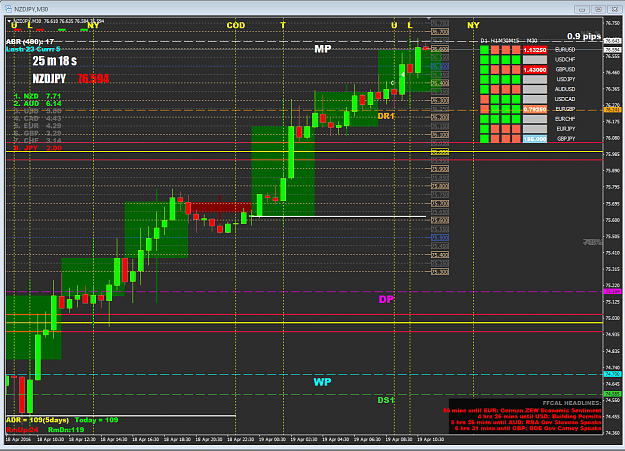Click the empty grey level box in the USDCHF row
The height and width of the screenshot is (451, 625).
pos(535,60)
